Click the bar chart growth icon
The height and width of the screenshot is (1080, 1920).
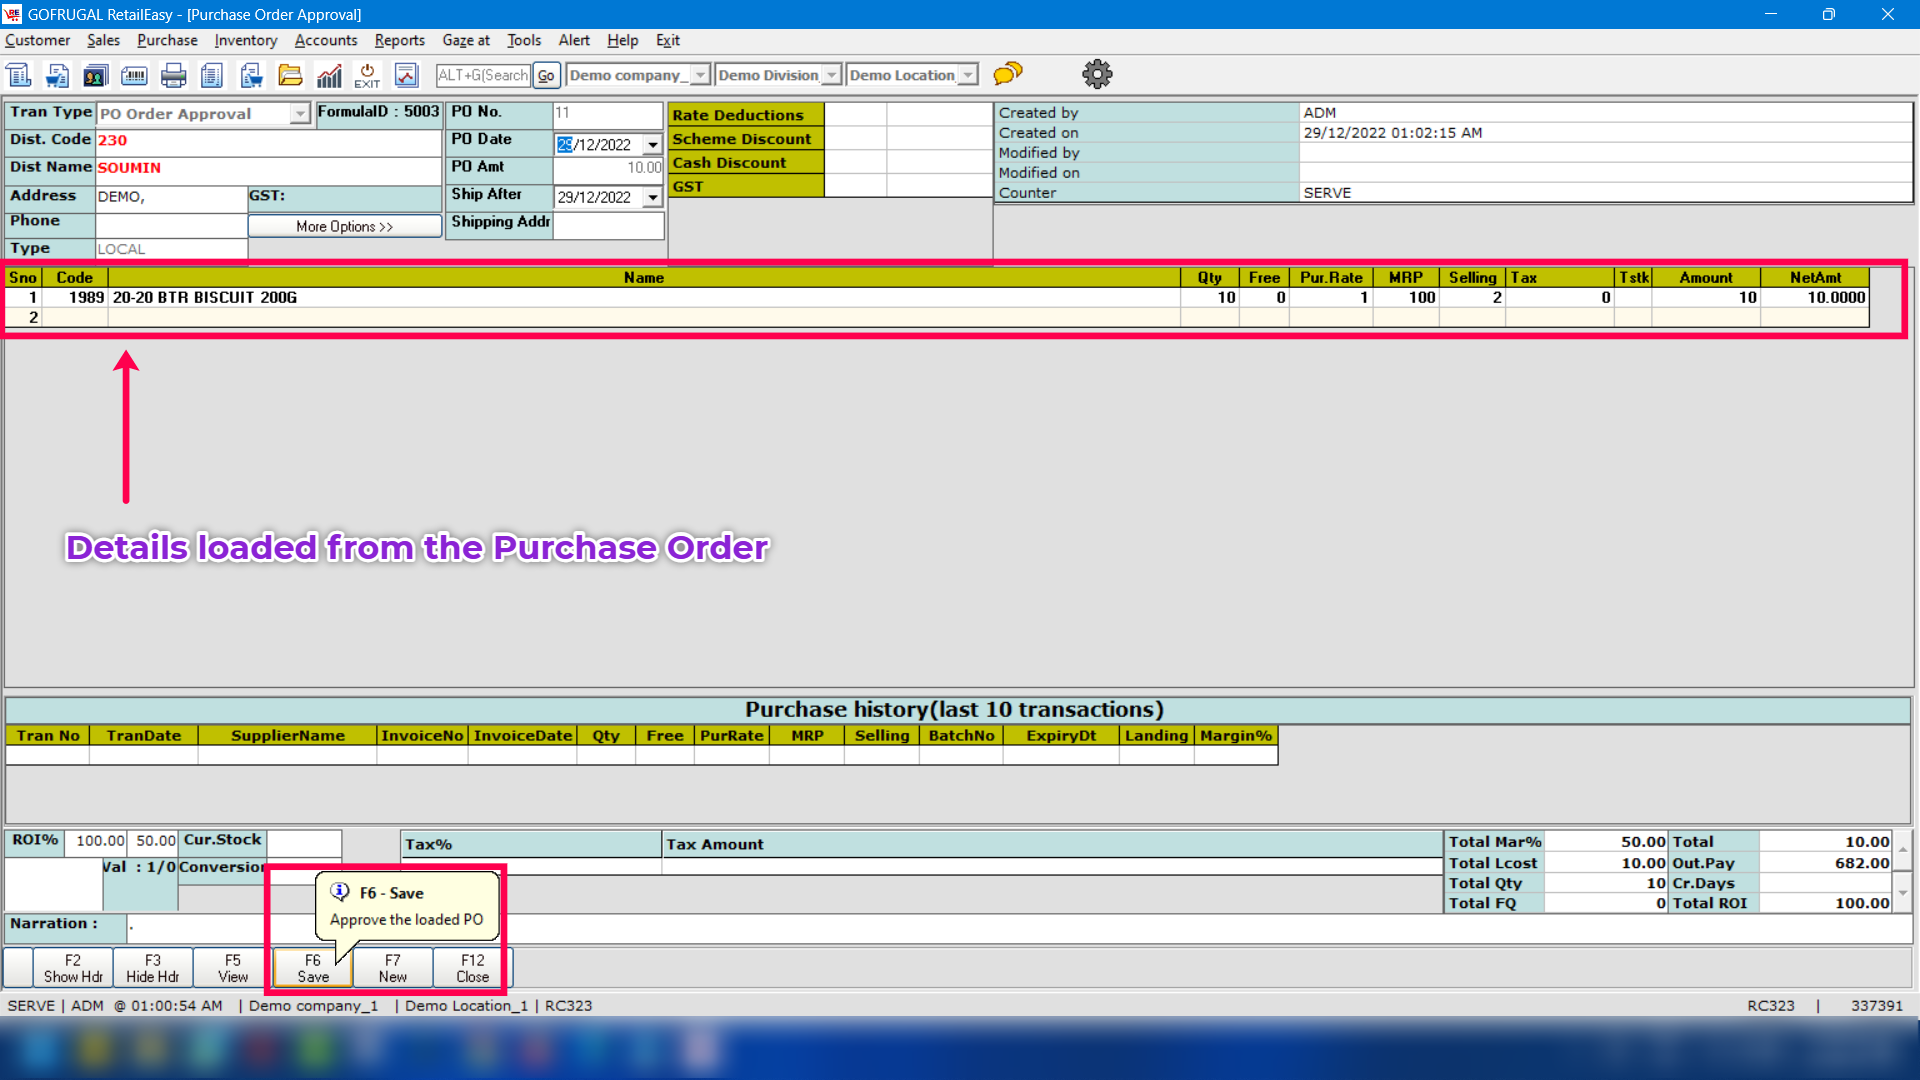pos(329,75)
